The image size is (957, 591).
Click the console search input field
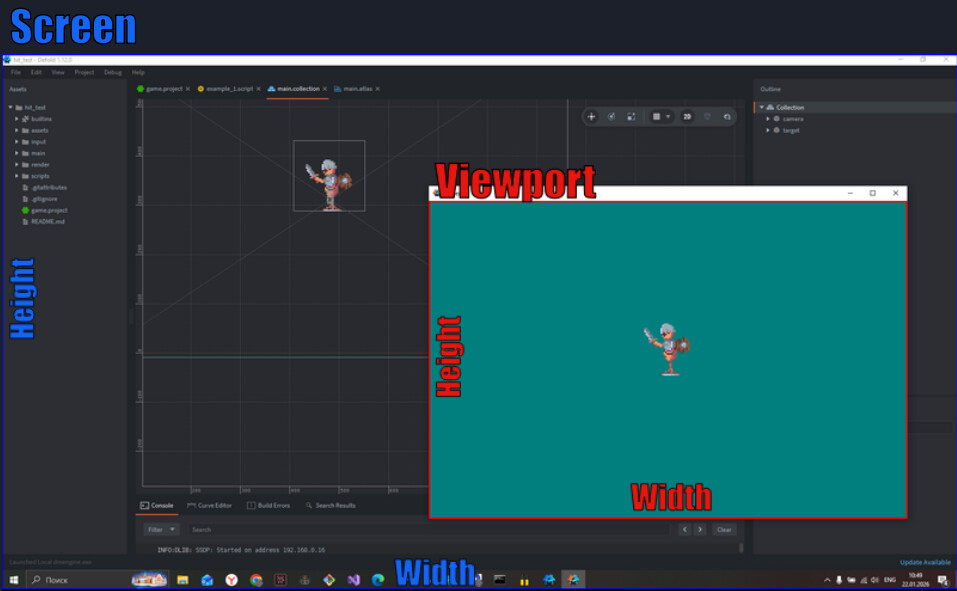point(420,529)
